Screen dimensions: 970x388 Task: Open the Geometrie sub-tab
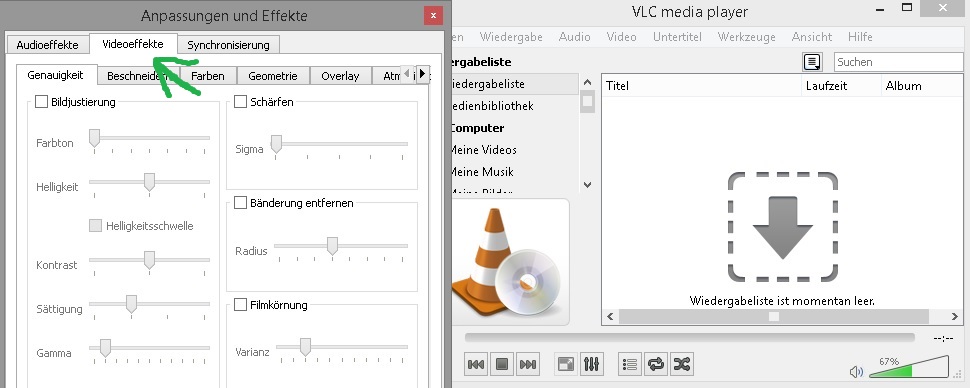coord(273,76)
